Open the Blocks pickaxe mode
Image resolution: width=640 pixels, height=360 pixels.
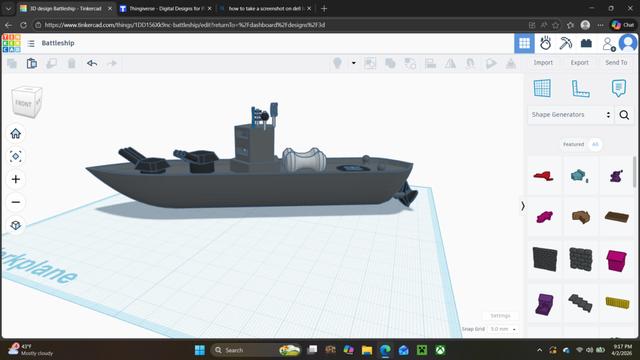pos(566,43)
